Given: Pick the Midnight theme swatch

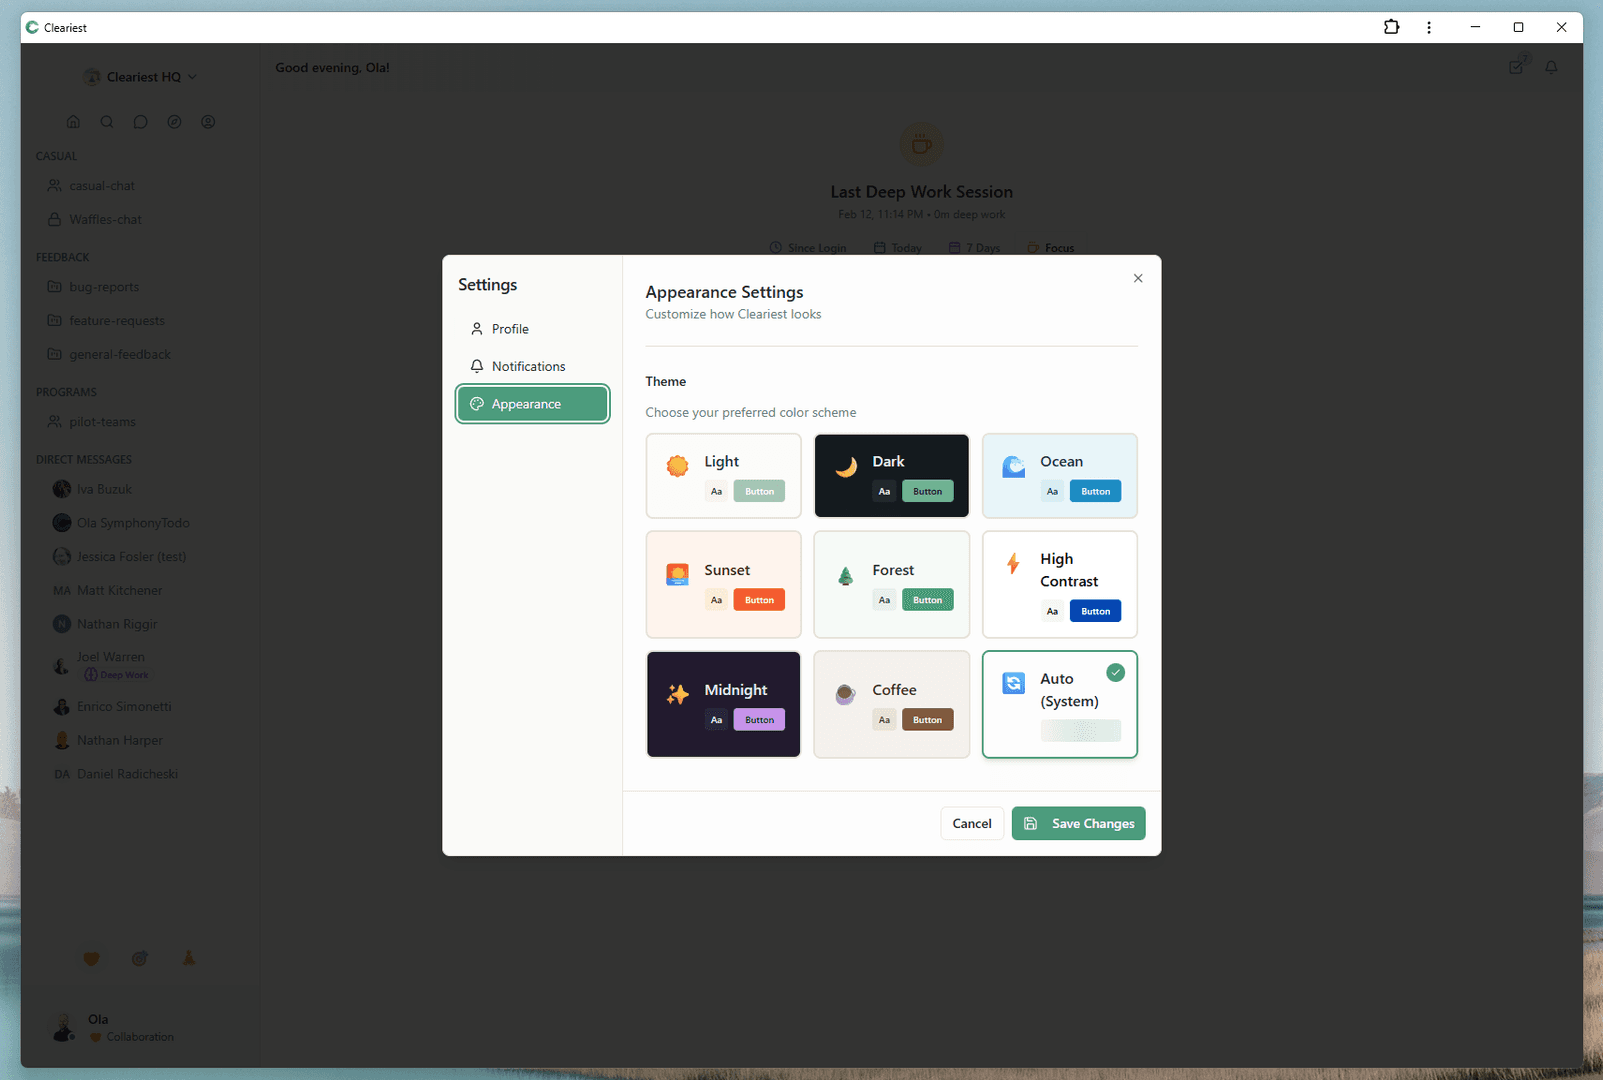Looking at the screenshot, I should click(723, 704).
